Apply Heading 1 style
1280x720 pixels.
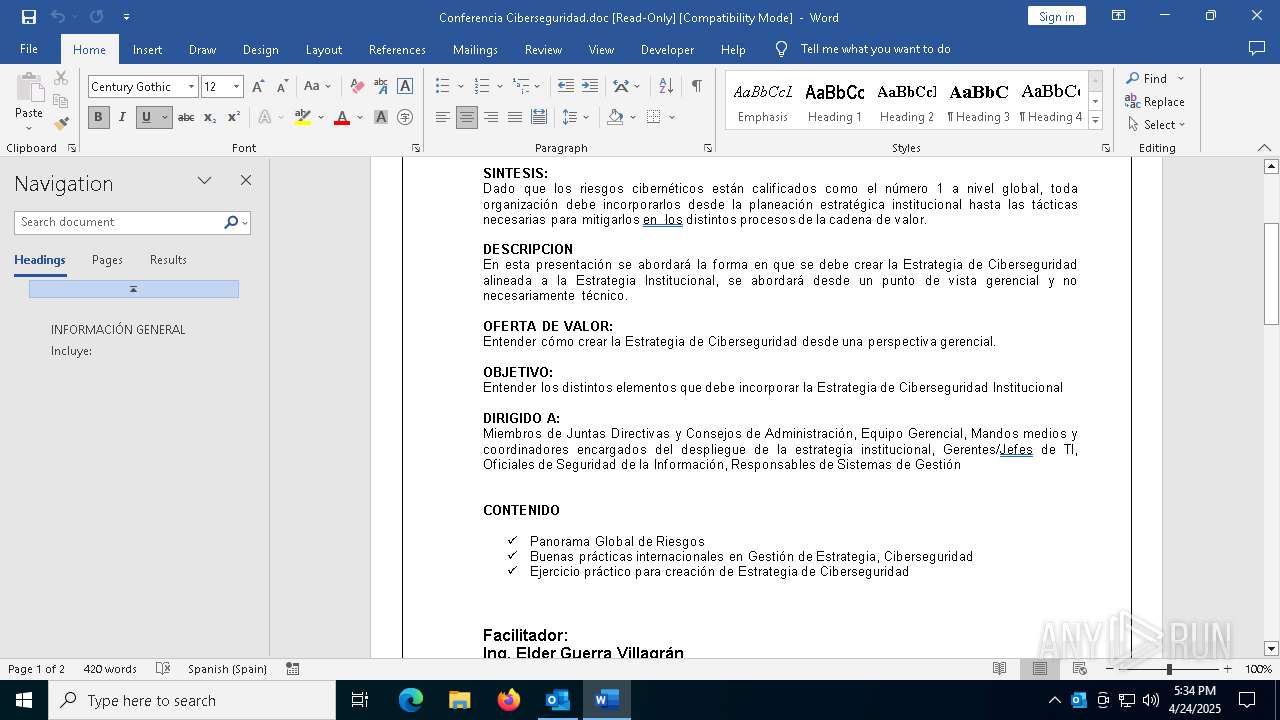[x=835, y=102]
